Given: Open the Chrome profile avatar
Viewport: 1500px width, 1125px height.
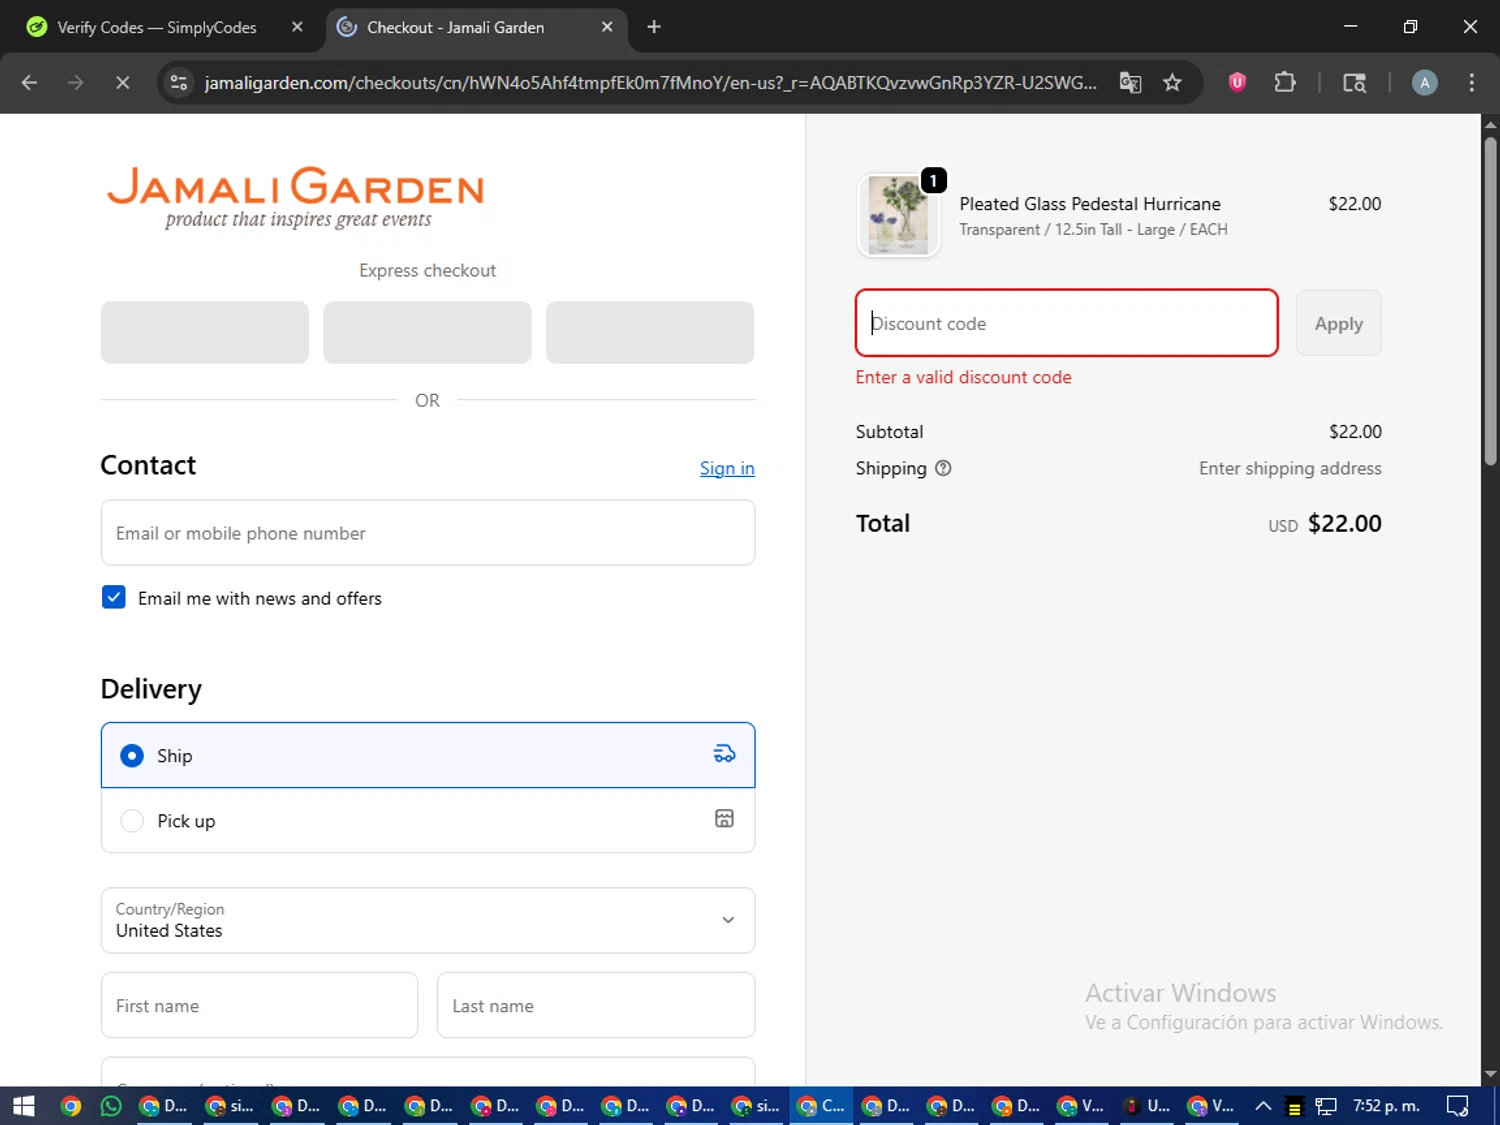Looking at the screenshot, I should [x=1424, y=83].
